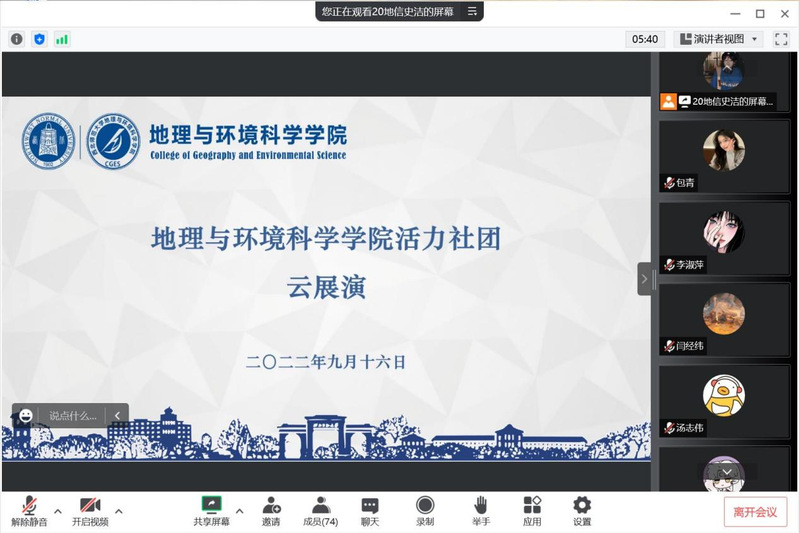Expand video options arrow beside 开启视频
The width and height of the screenshot is (799, 533).
(119, 511)
